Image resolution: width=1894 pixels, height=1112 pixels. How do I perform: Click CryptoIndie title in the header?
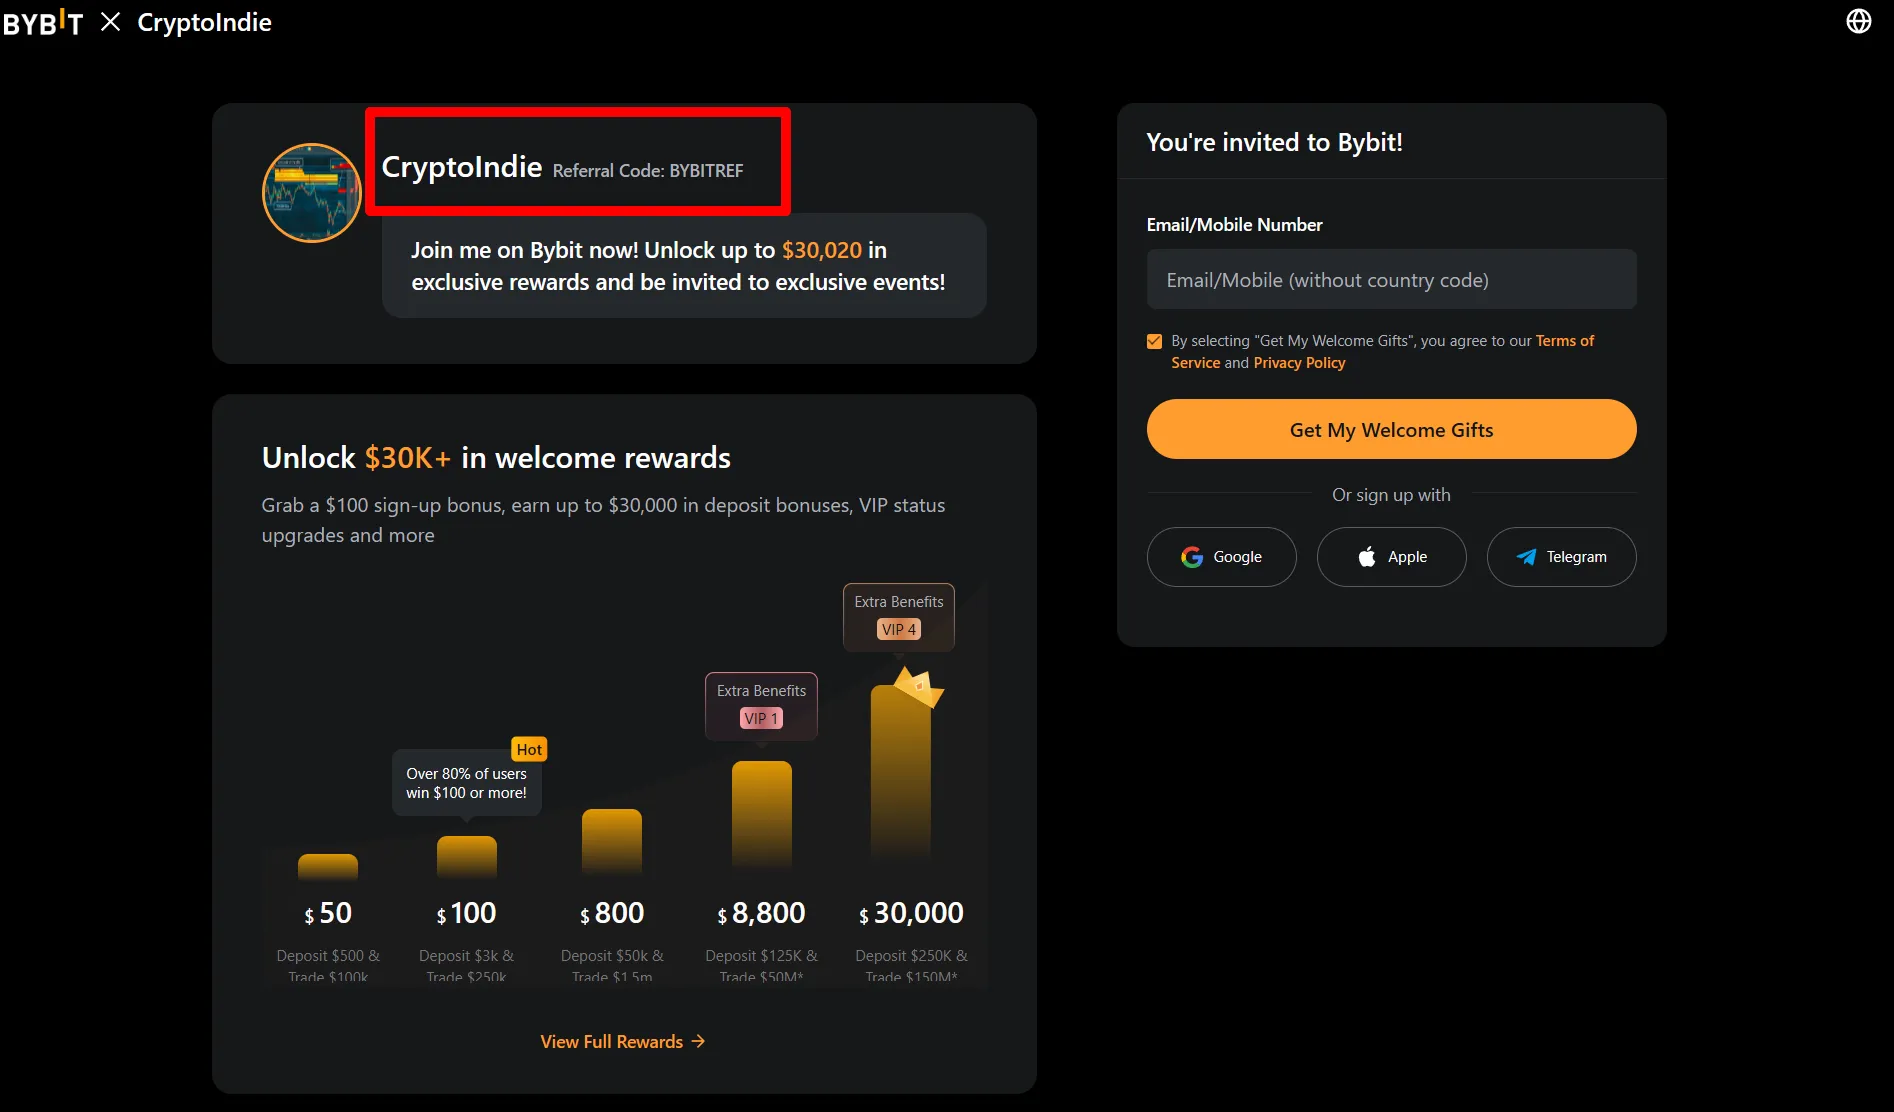(204, 22)
